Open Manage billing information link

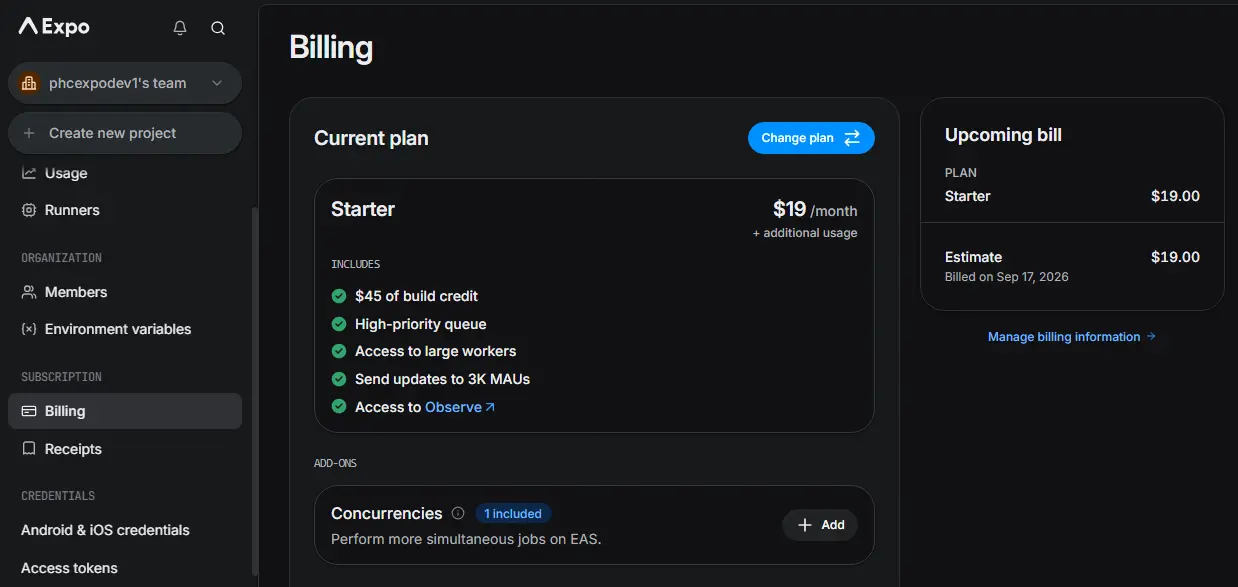coord(1072,337)
